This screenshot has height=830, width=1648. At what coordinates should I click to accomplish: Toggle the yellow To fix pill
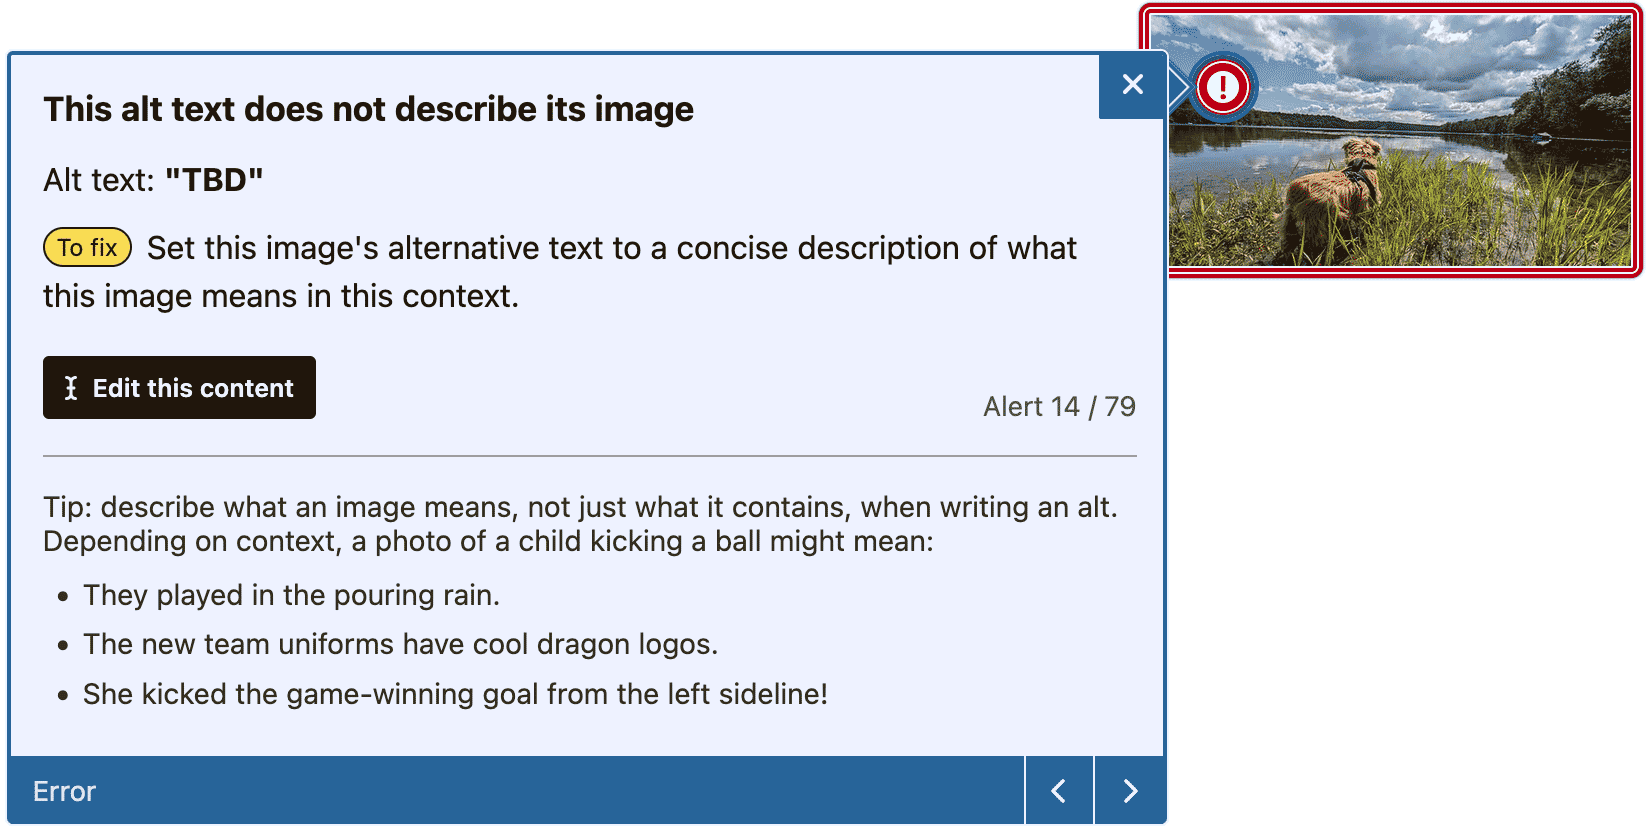click(86, 247)
